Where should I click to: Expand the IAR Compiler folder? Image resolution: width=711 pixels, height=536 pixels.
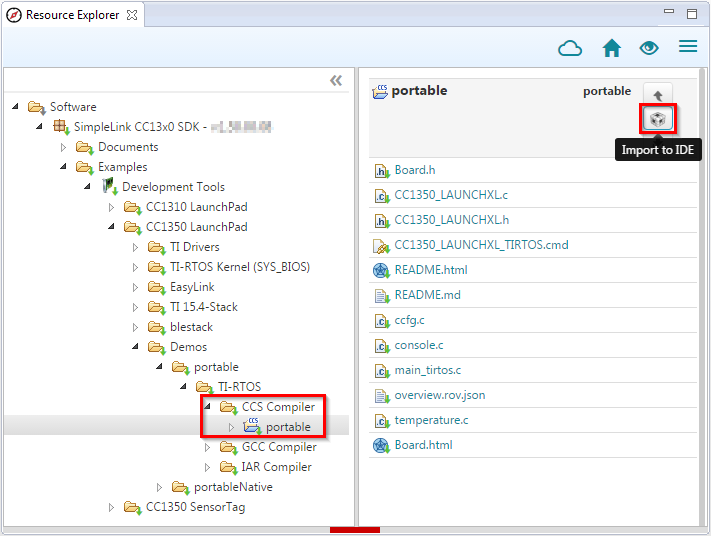[x=207, y=467]
